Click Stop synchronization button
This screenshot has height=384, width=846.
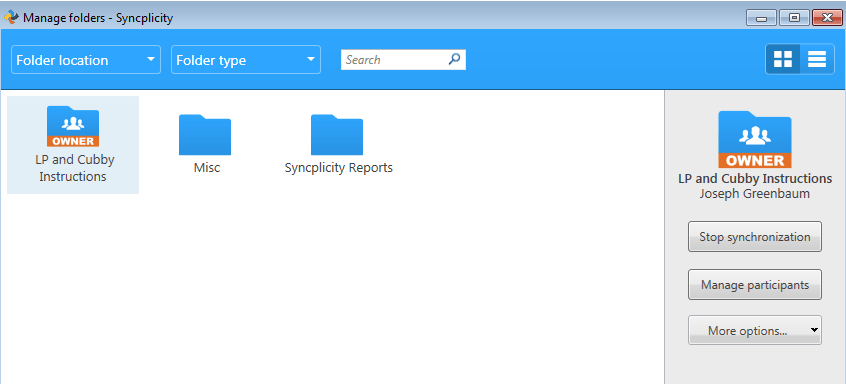(x=754, y=237)
